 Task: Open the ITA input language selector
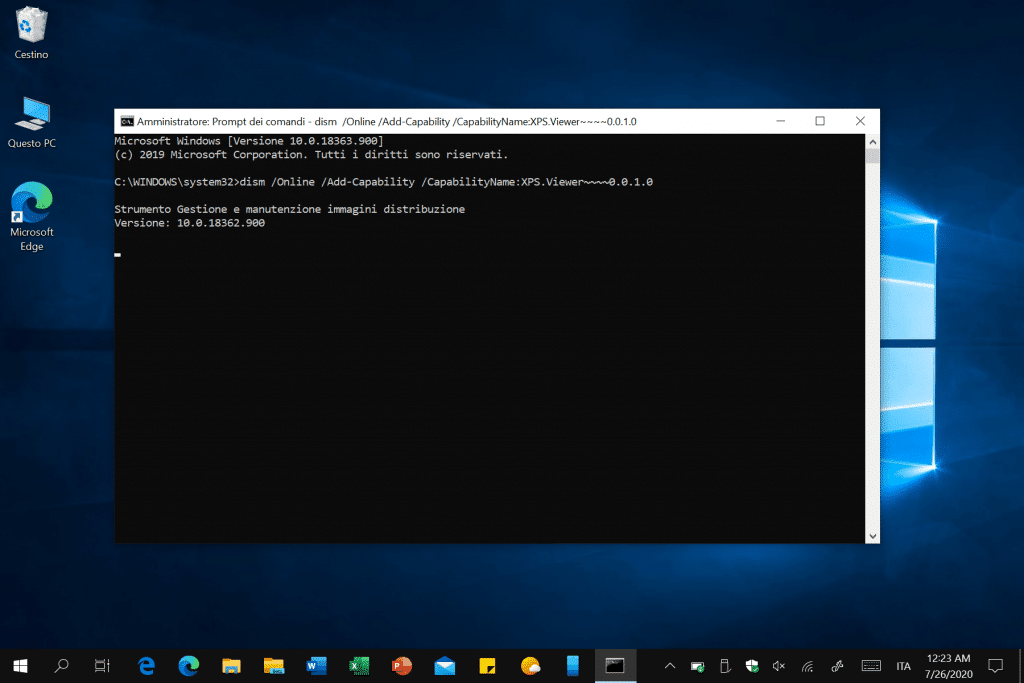coord(903,665)
